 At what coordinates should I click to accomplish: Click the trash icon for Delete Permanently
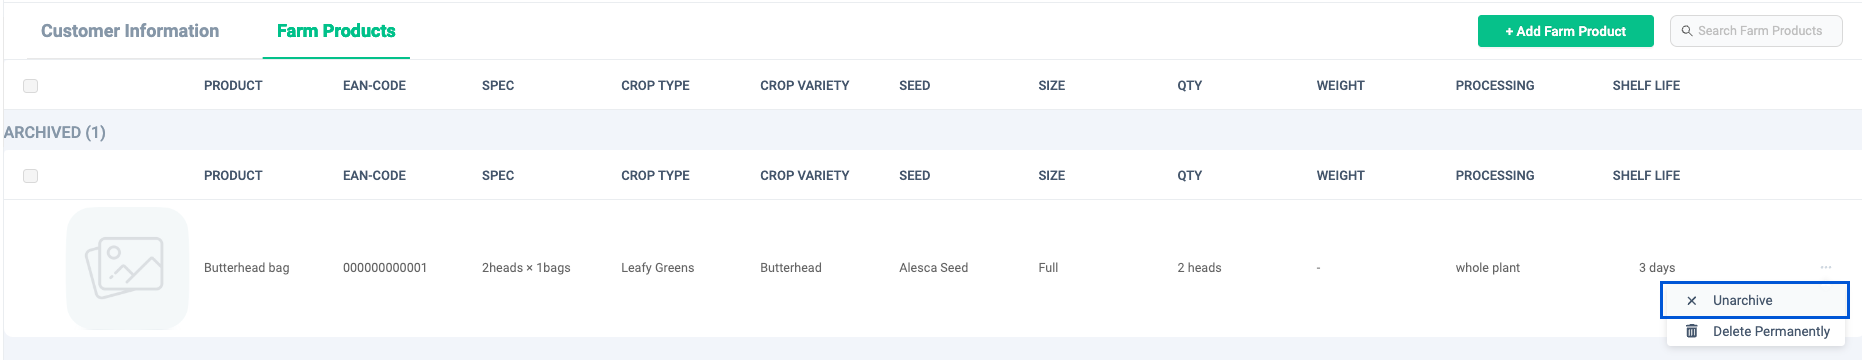[1691, 331]
